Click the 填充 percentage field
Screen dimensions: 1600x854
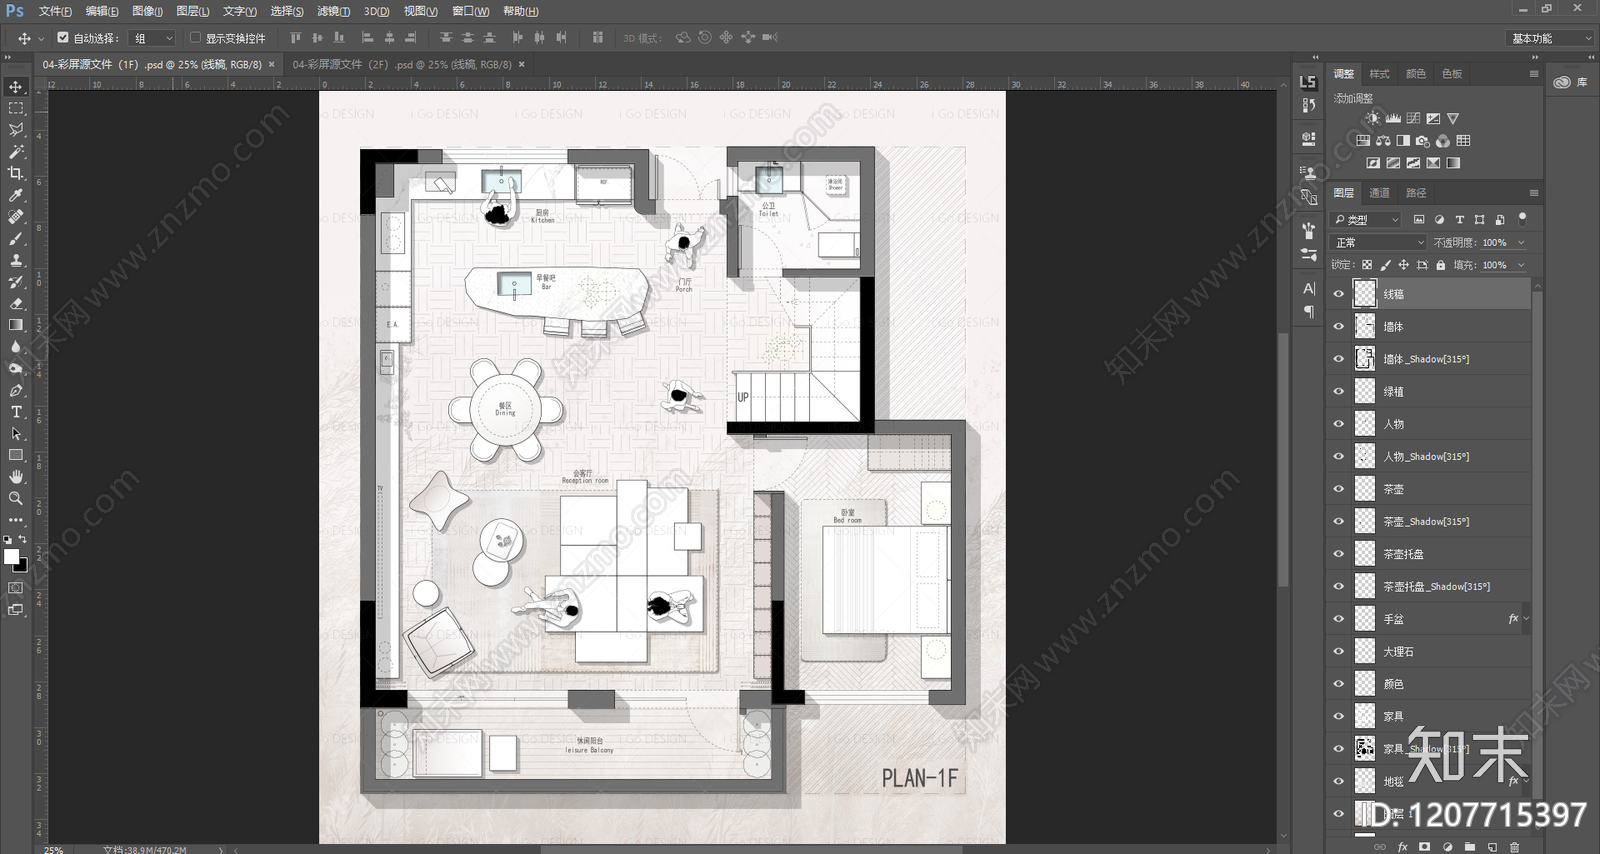pyautogui.click(x=1494, y=265)
